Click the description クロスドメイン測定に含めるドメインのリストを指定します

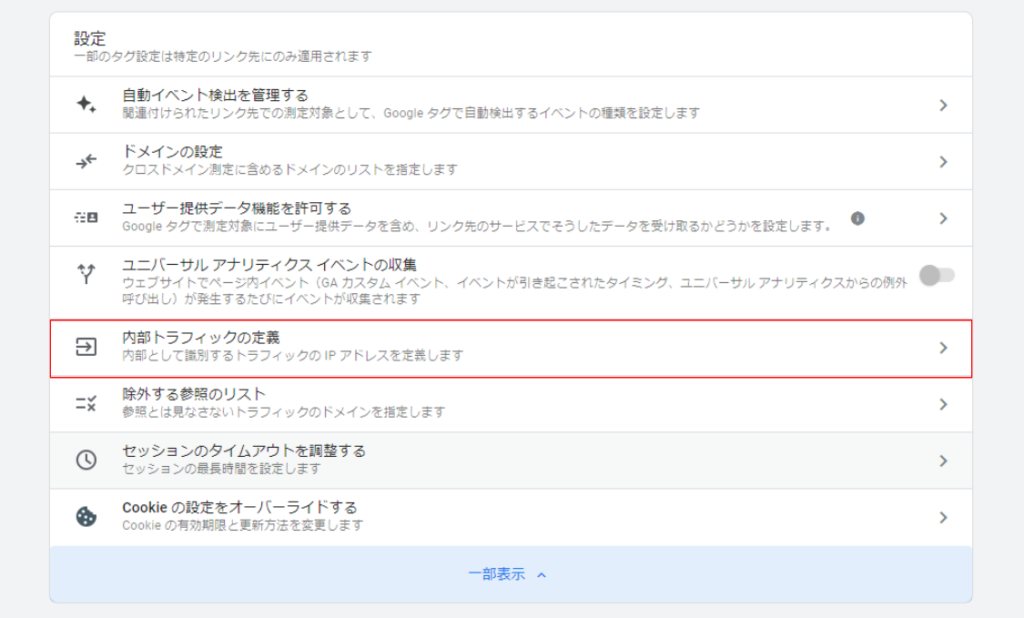(290, 170)
